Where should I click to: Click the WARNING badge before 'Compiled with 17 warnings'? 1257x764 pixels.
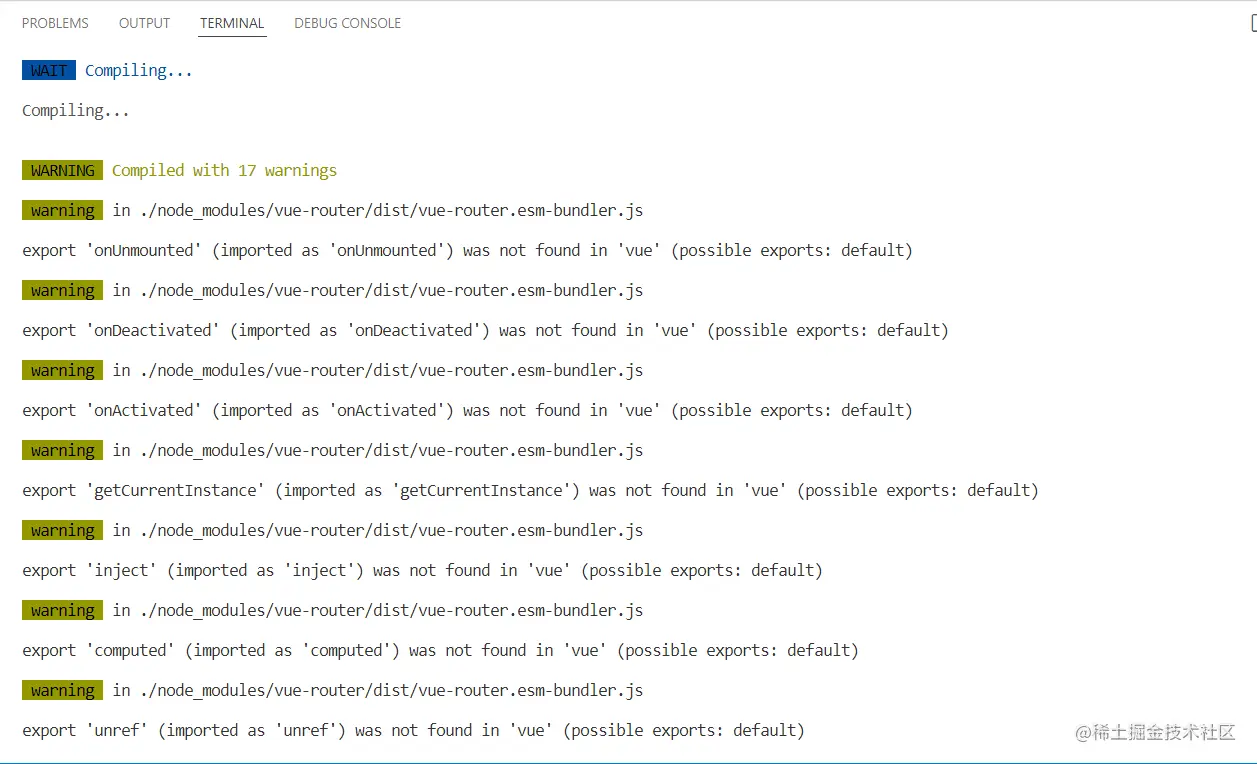tap(62, 170)
